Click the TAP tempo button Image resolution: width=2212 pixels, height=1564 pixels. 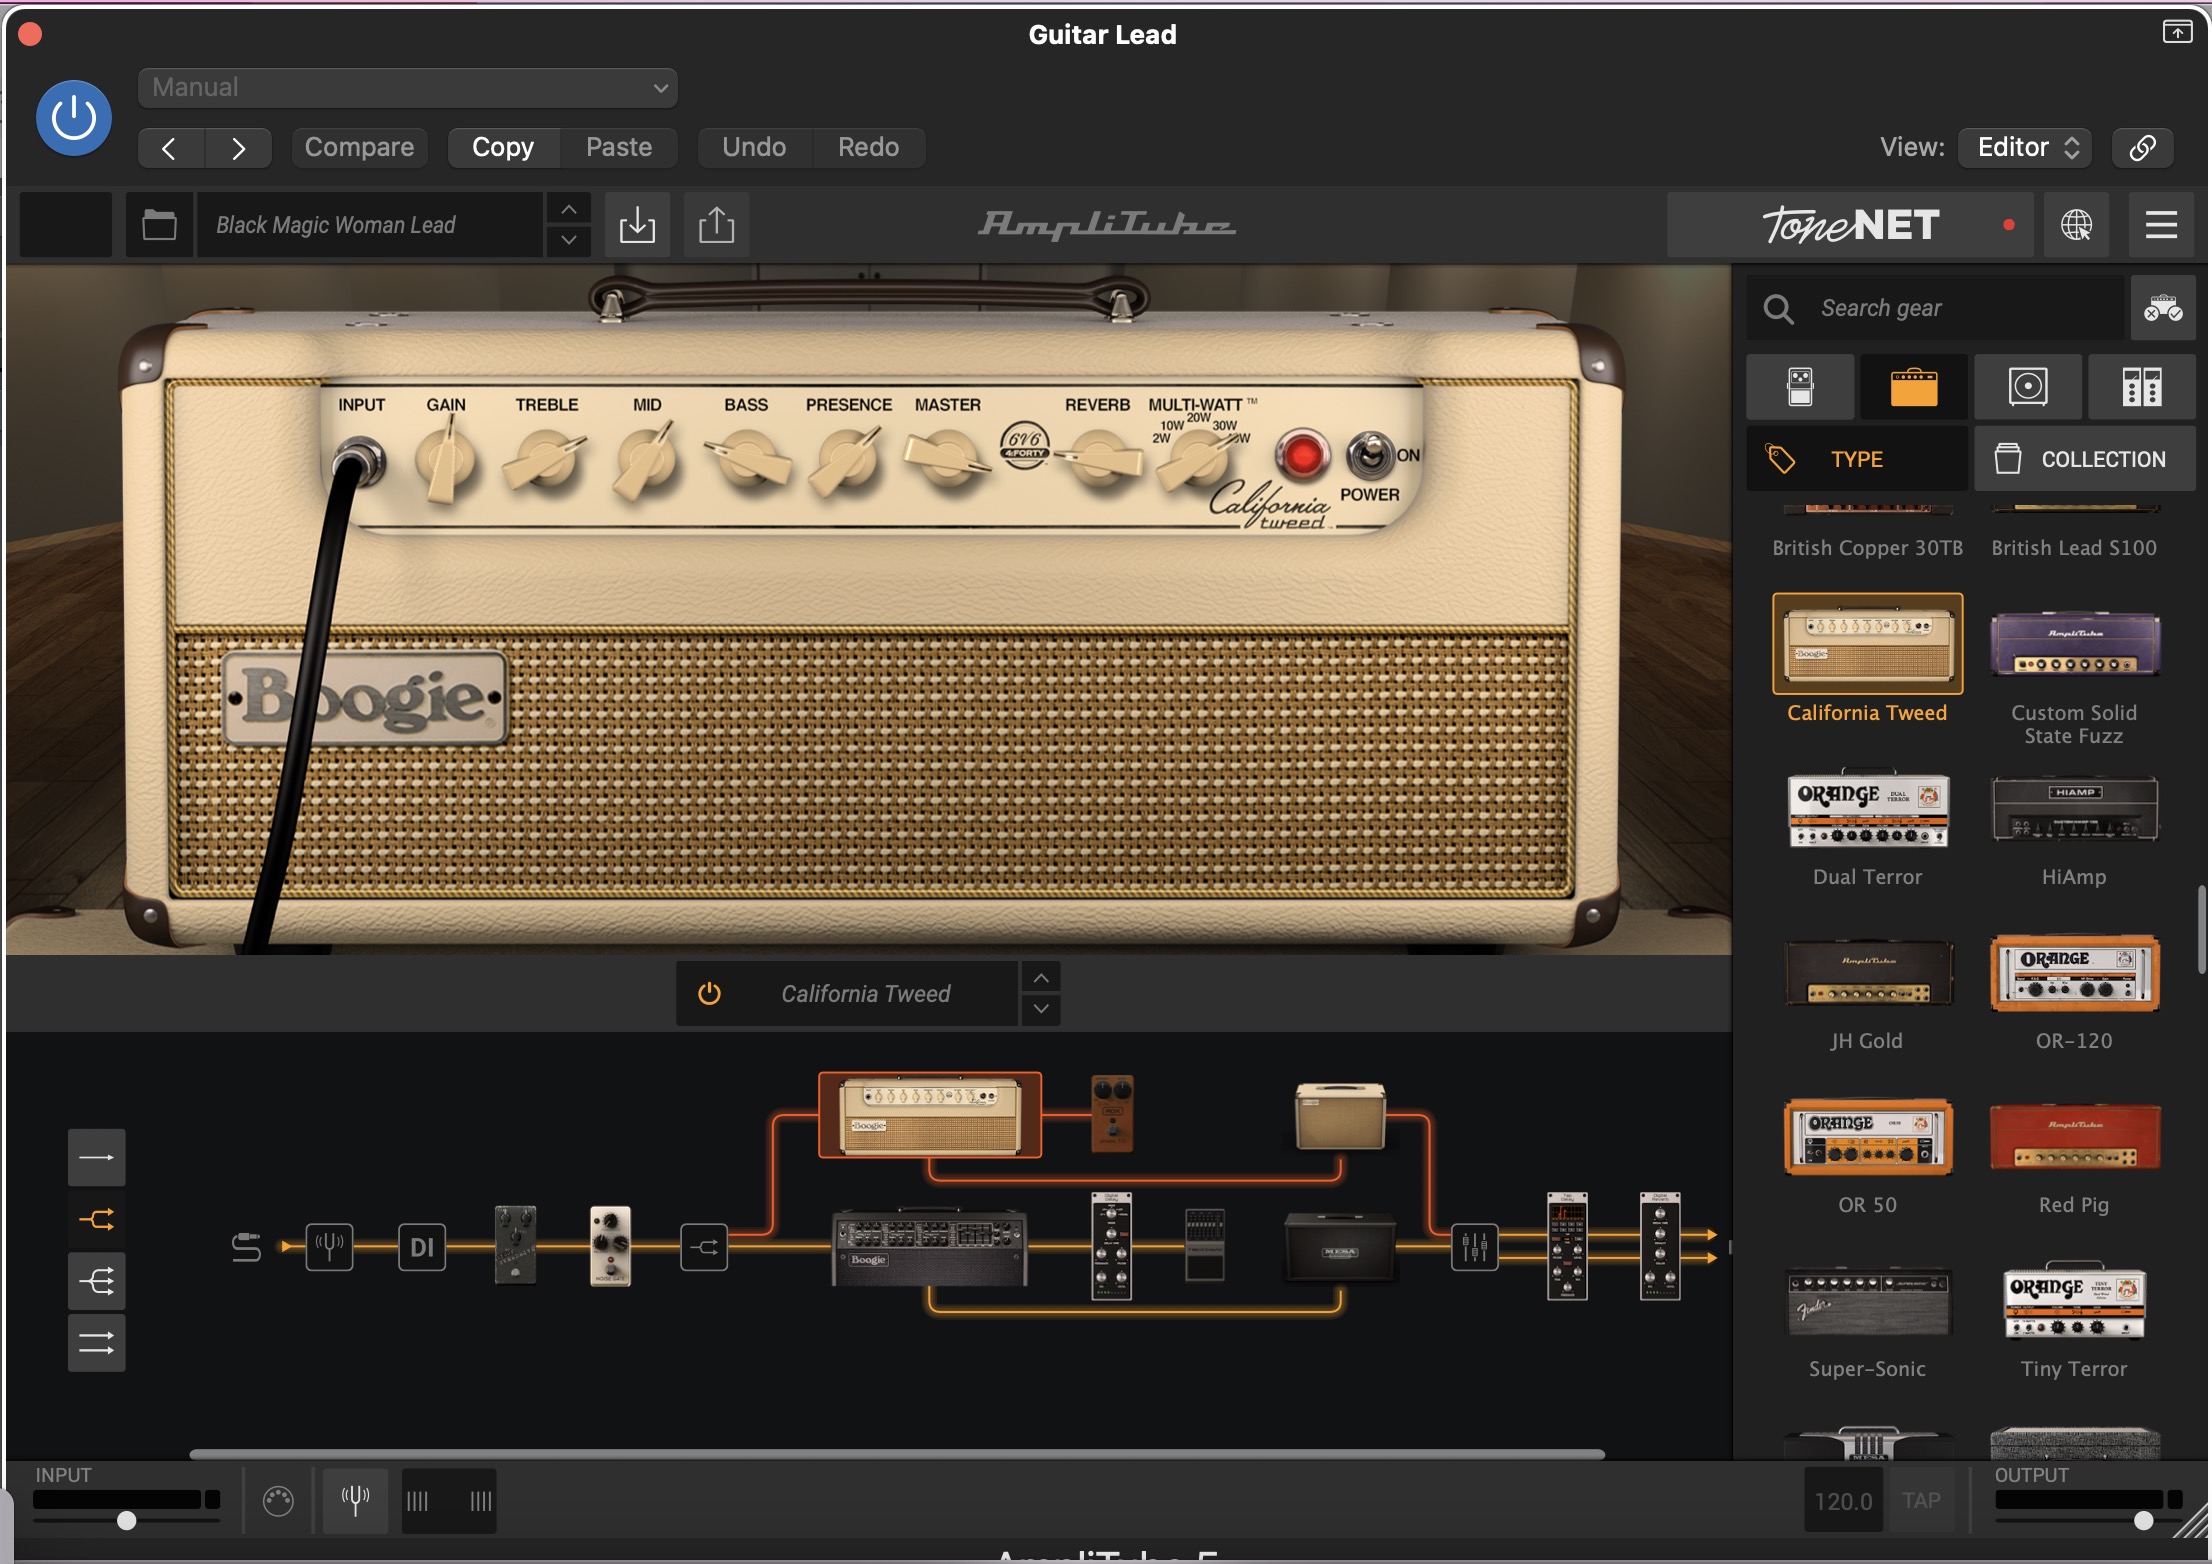coord(1921,1501)
